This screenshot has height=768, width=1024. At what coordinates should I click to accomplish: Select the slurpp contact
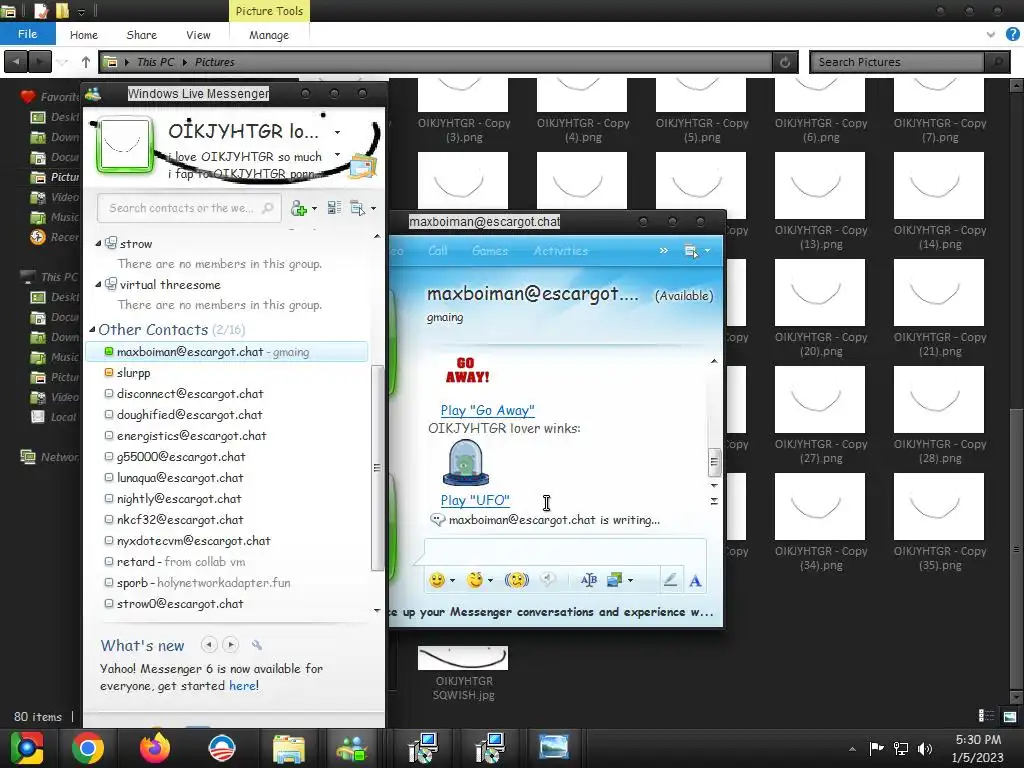tap(133, 373)
